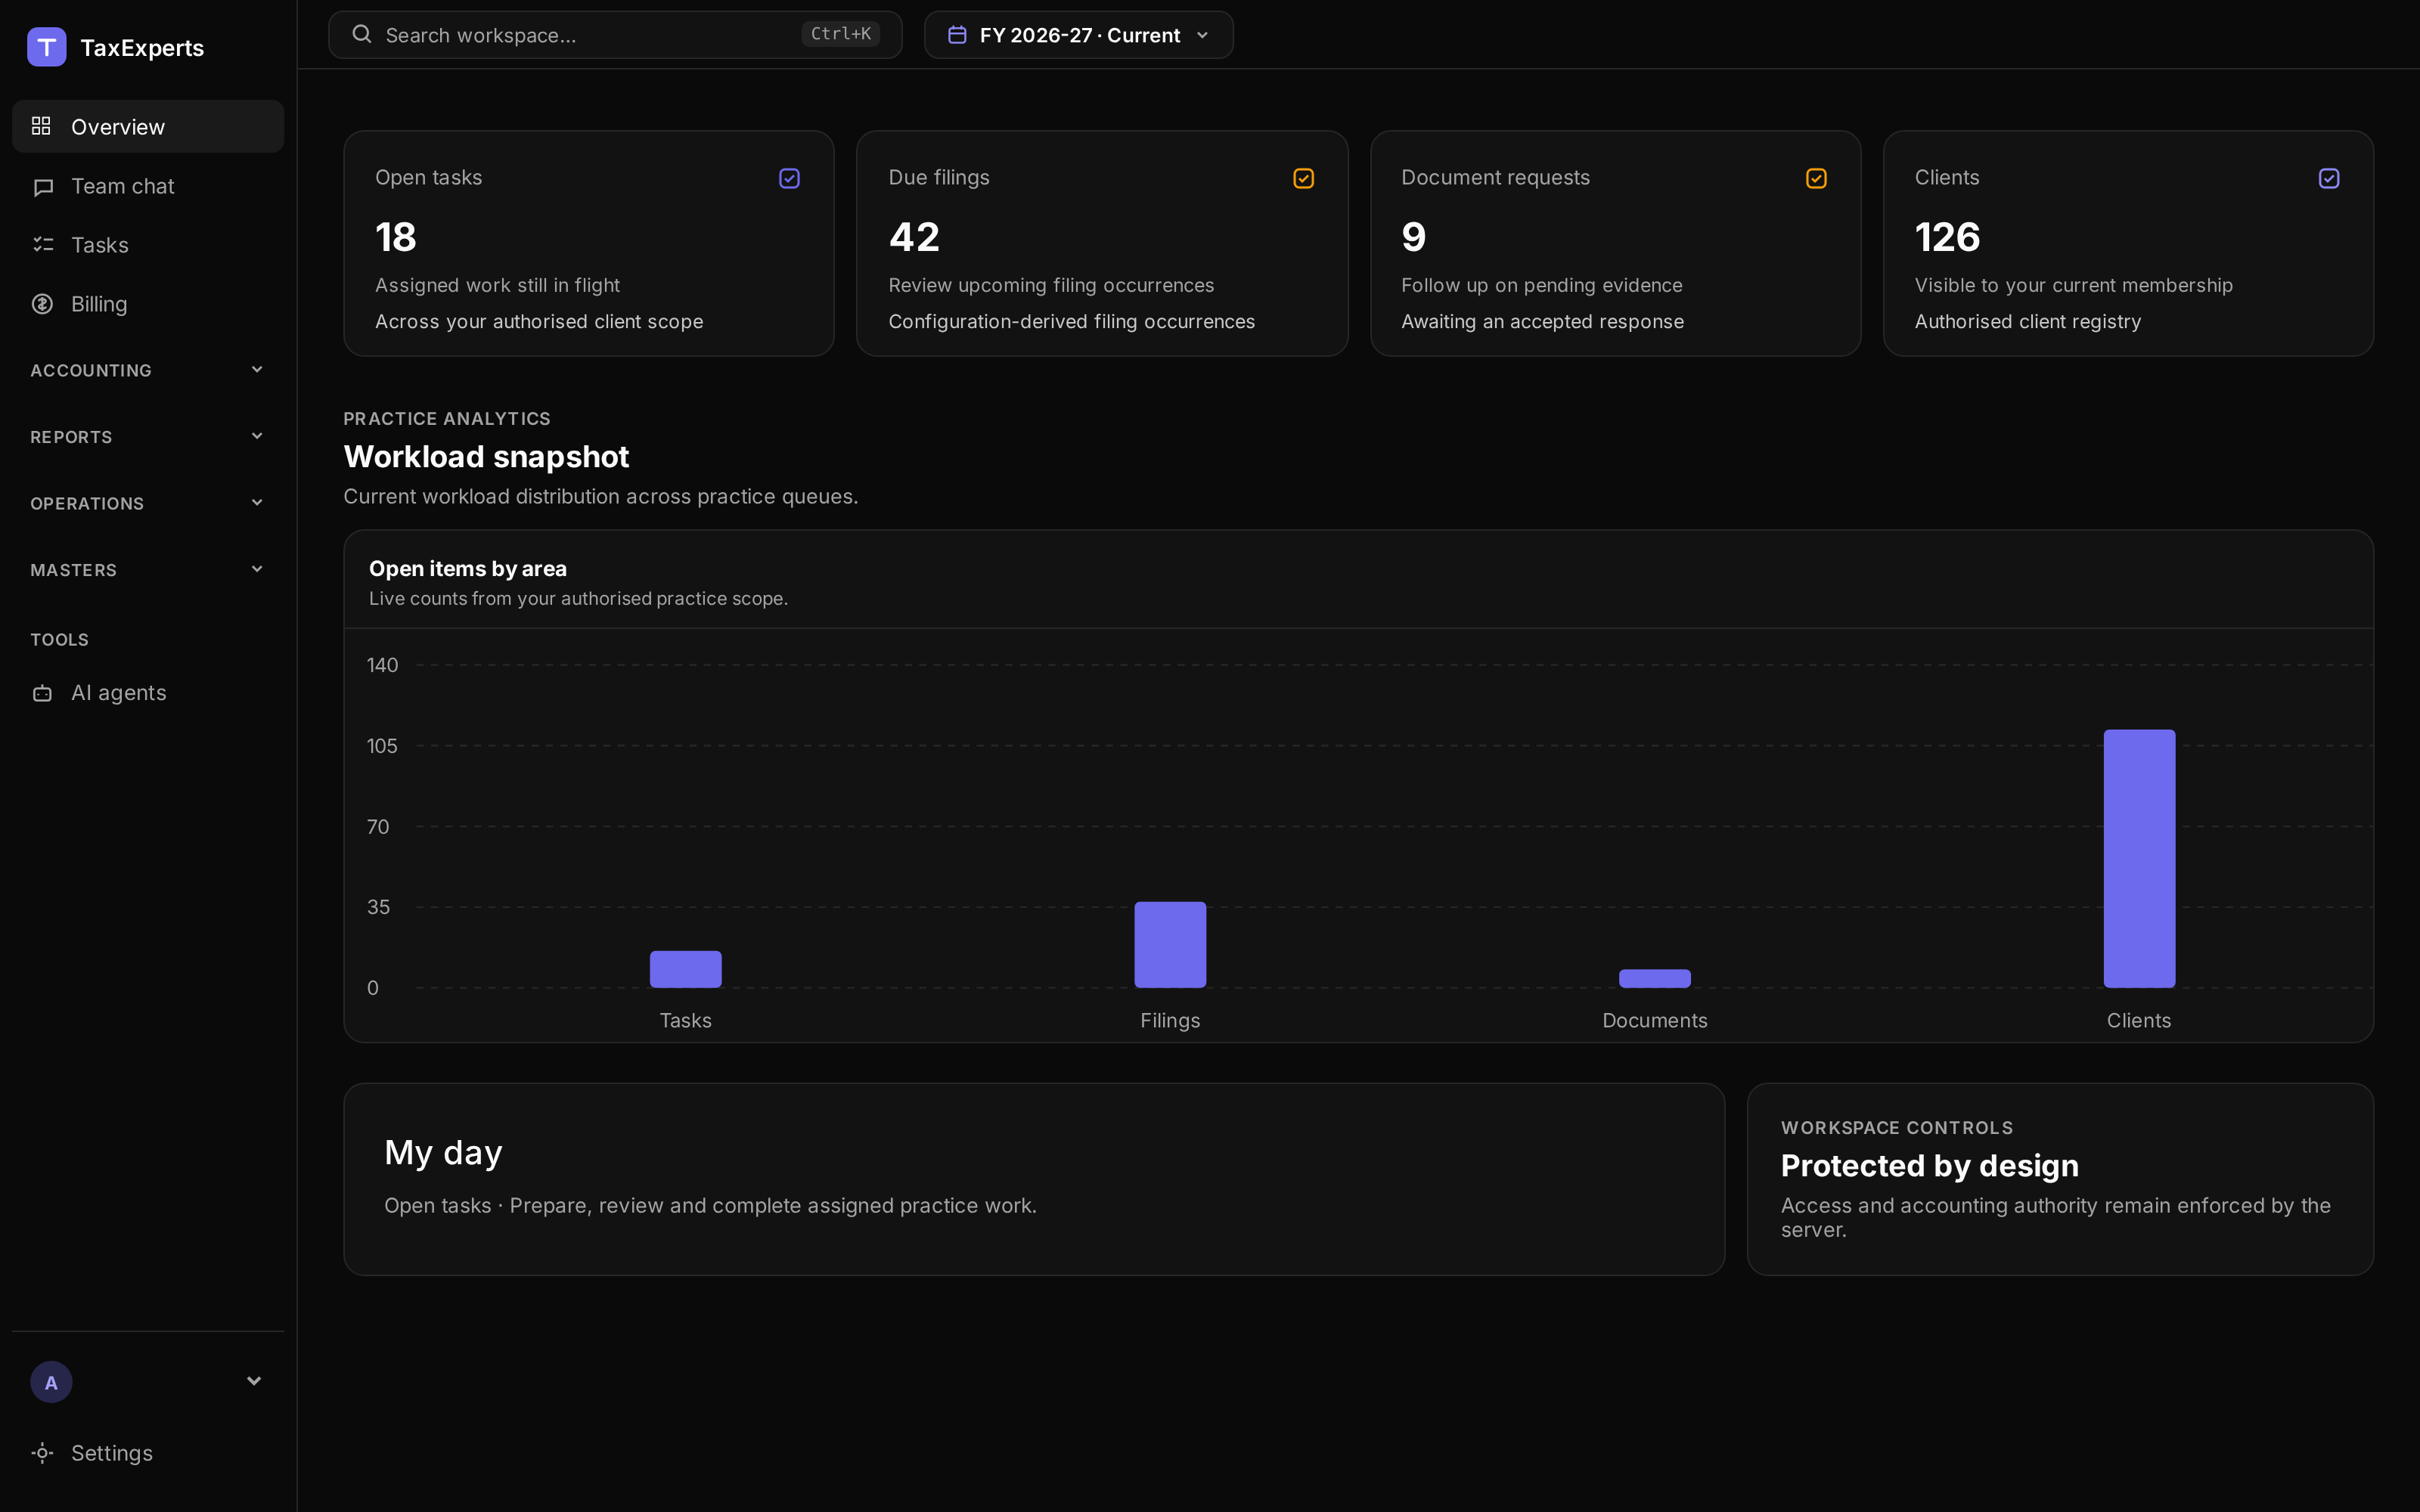The width and height of the screenshot is (2420, 1512).
Task: Go to the Overview page
Action: click(x=148, y=126)
